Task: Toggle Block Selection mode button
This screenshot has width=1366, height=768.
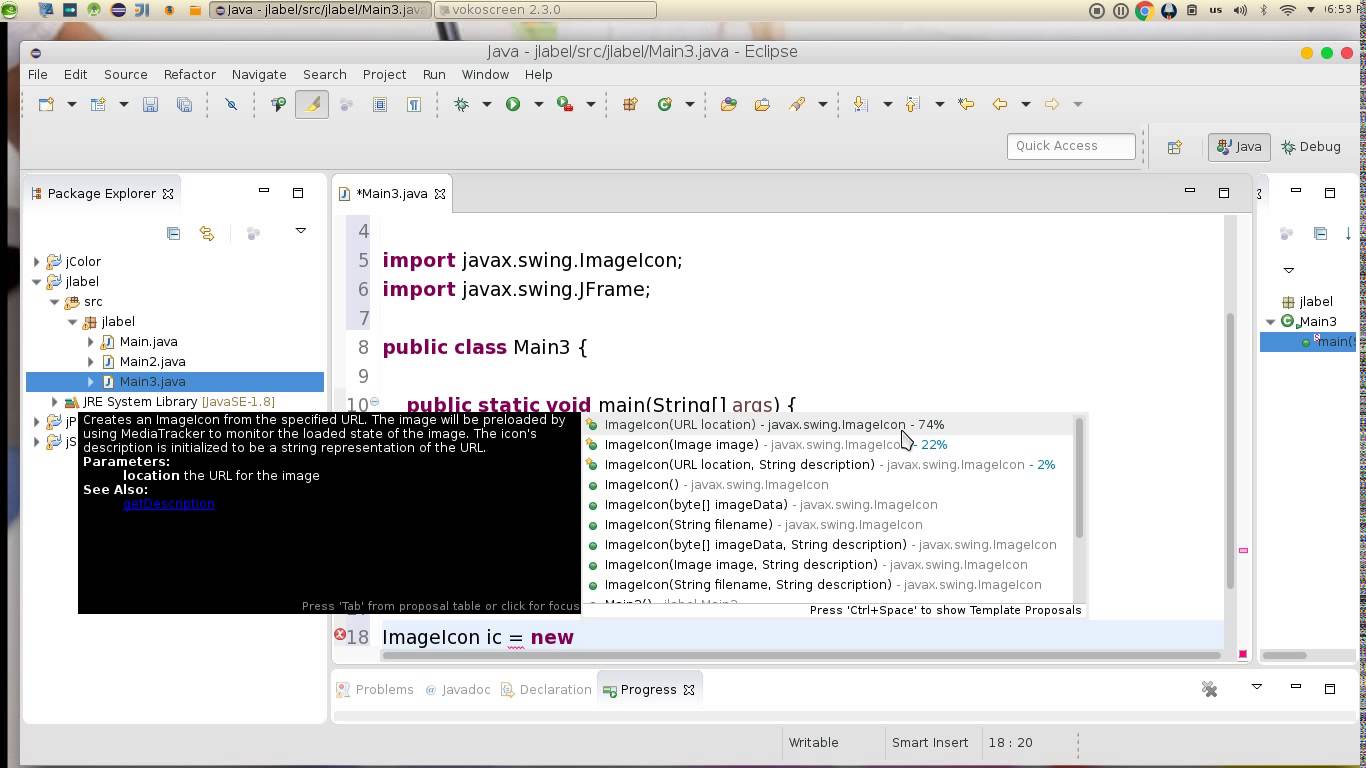Action: click(380, 104)
